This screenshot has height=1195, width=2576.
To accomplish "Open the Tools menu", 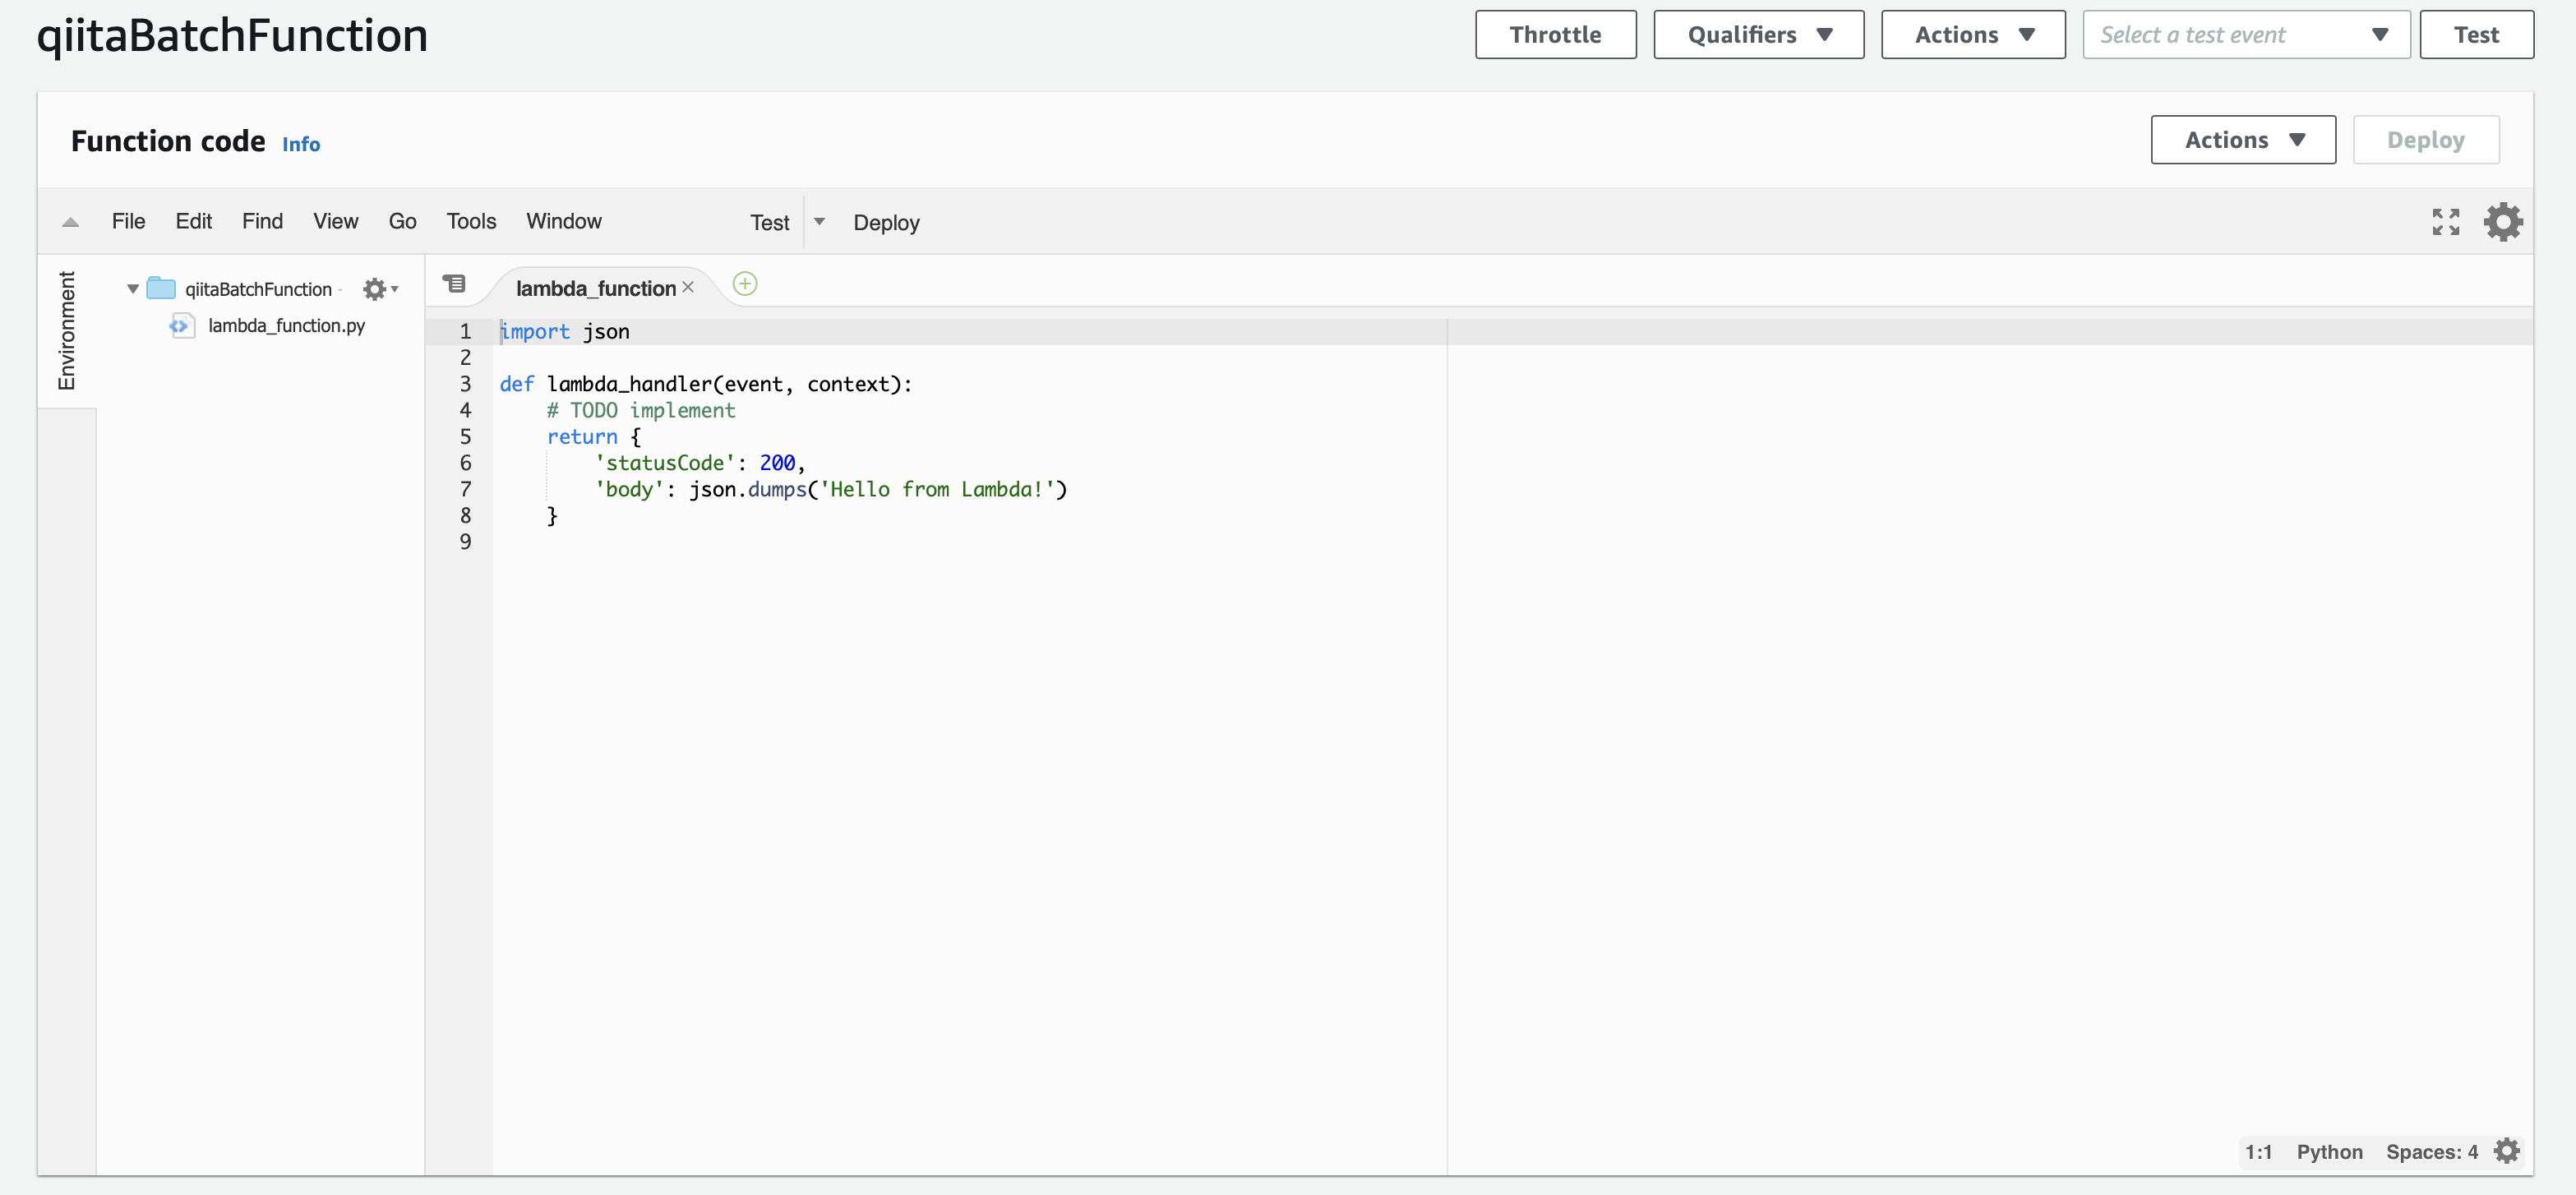I will click(x=471, y=221).
